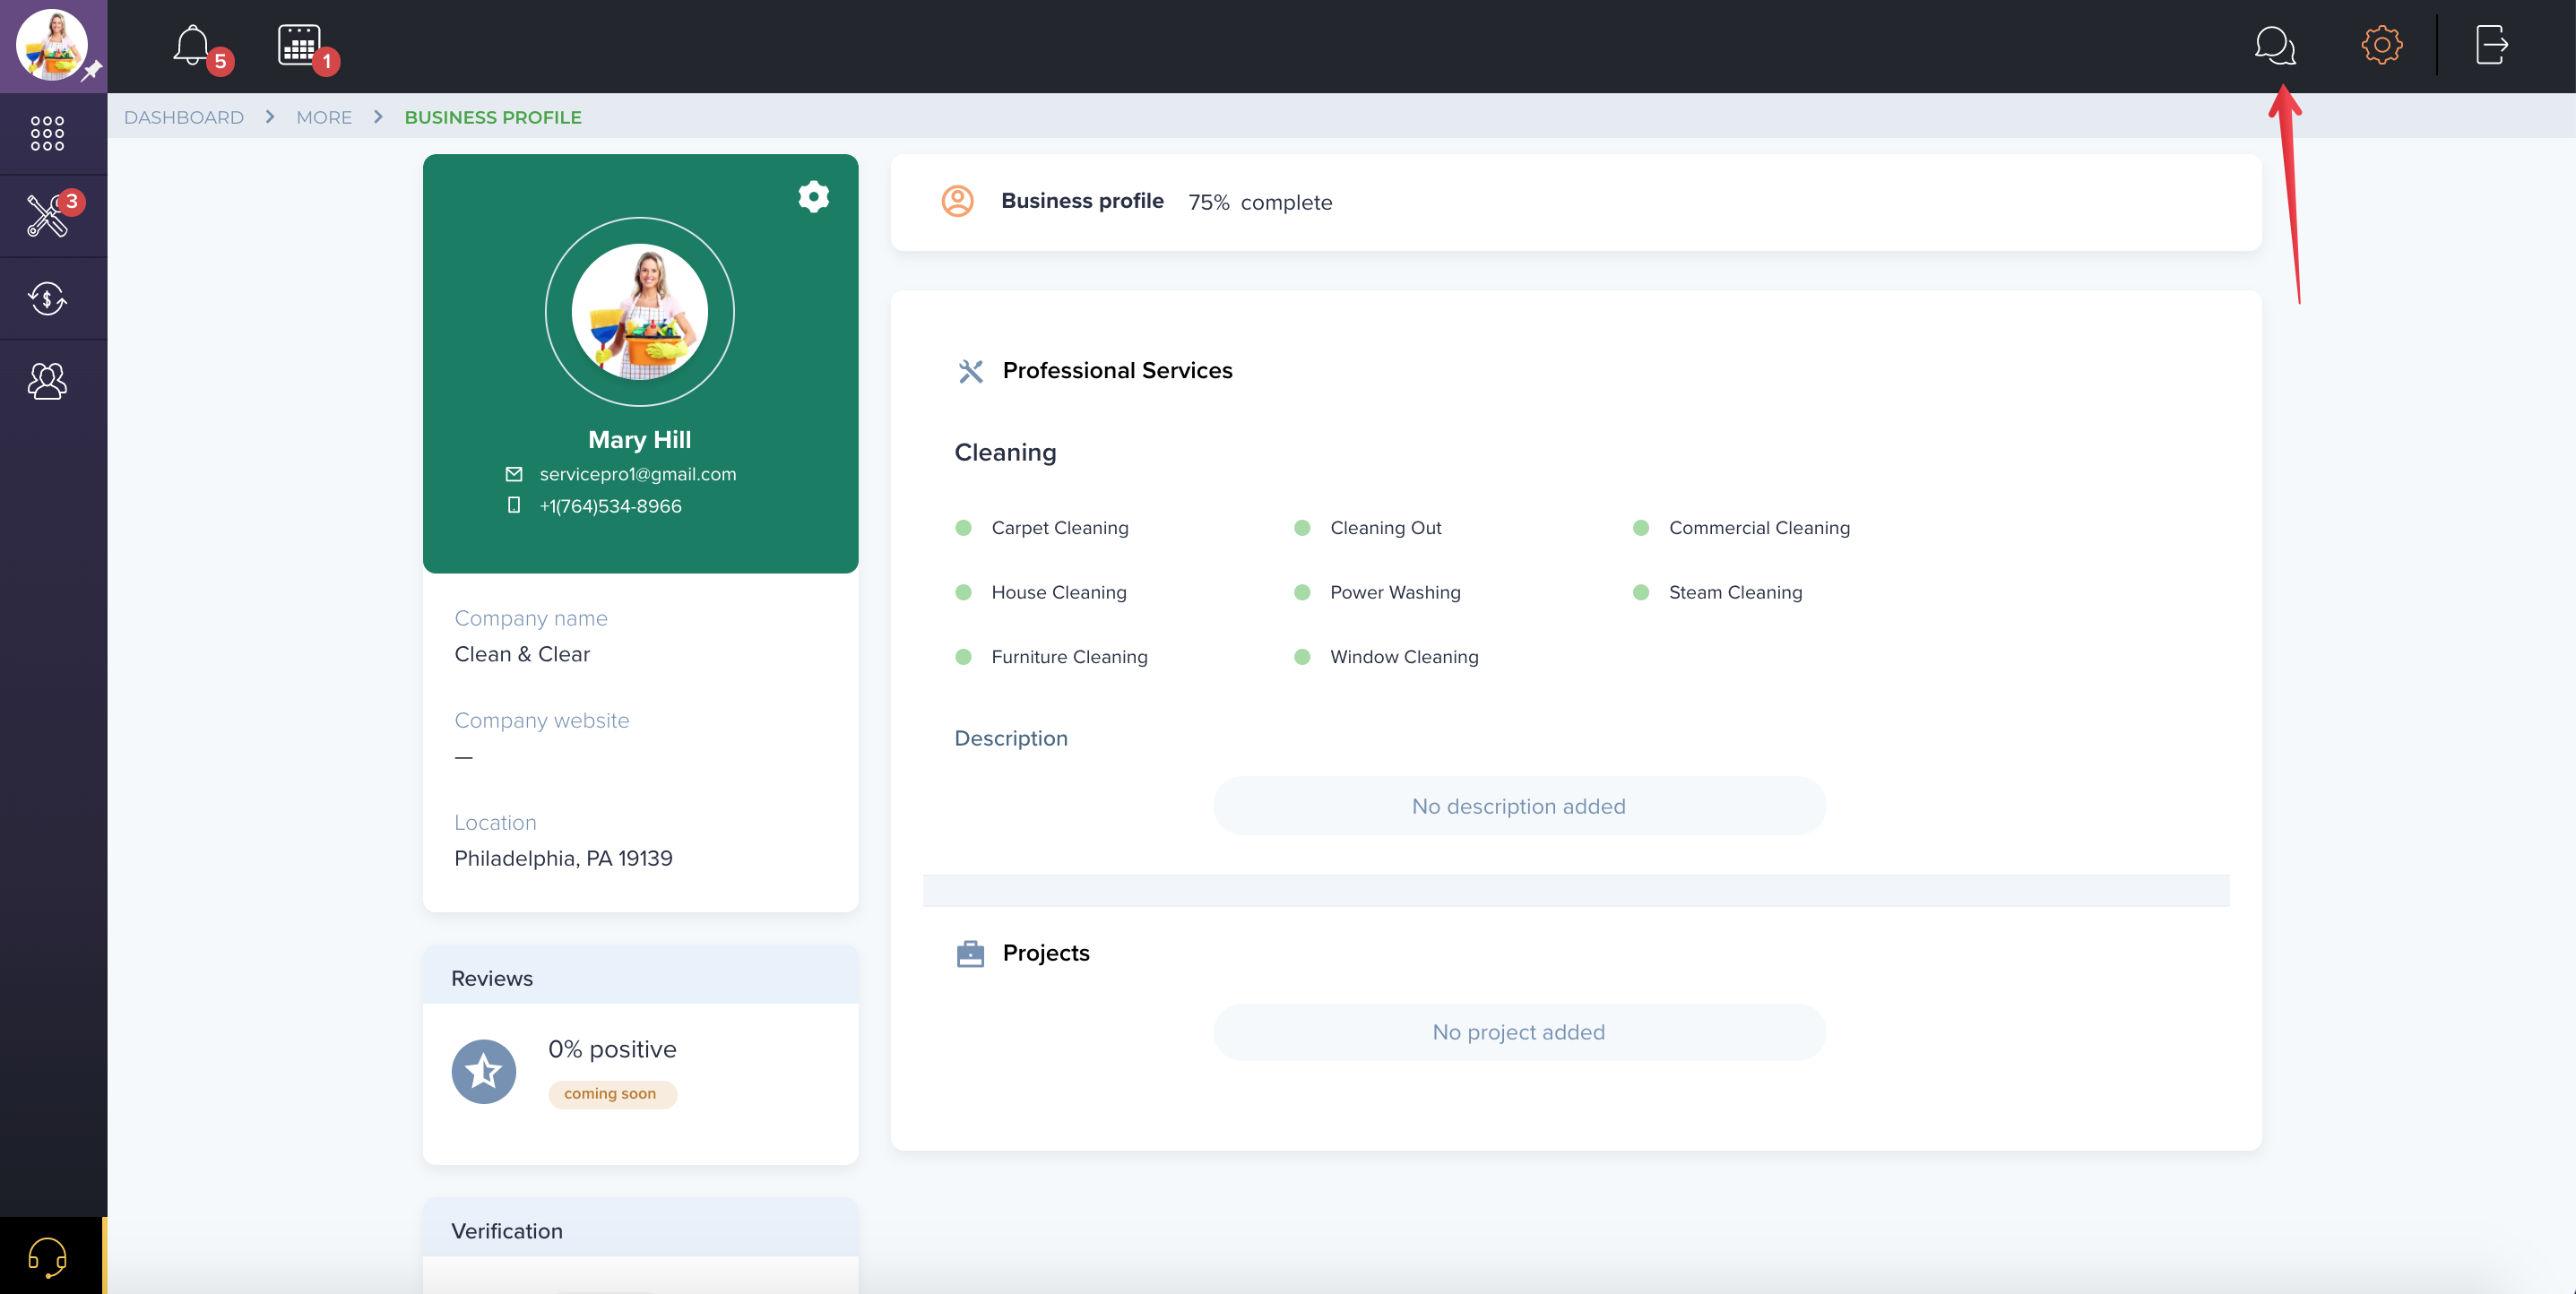The width and height of the screenshot is (2576, 1294).
Task: Click the +1(764)534-8966 phone number
Action: click(x=611, y=506)
